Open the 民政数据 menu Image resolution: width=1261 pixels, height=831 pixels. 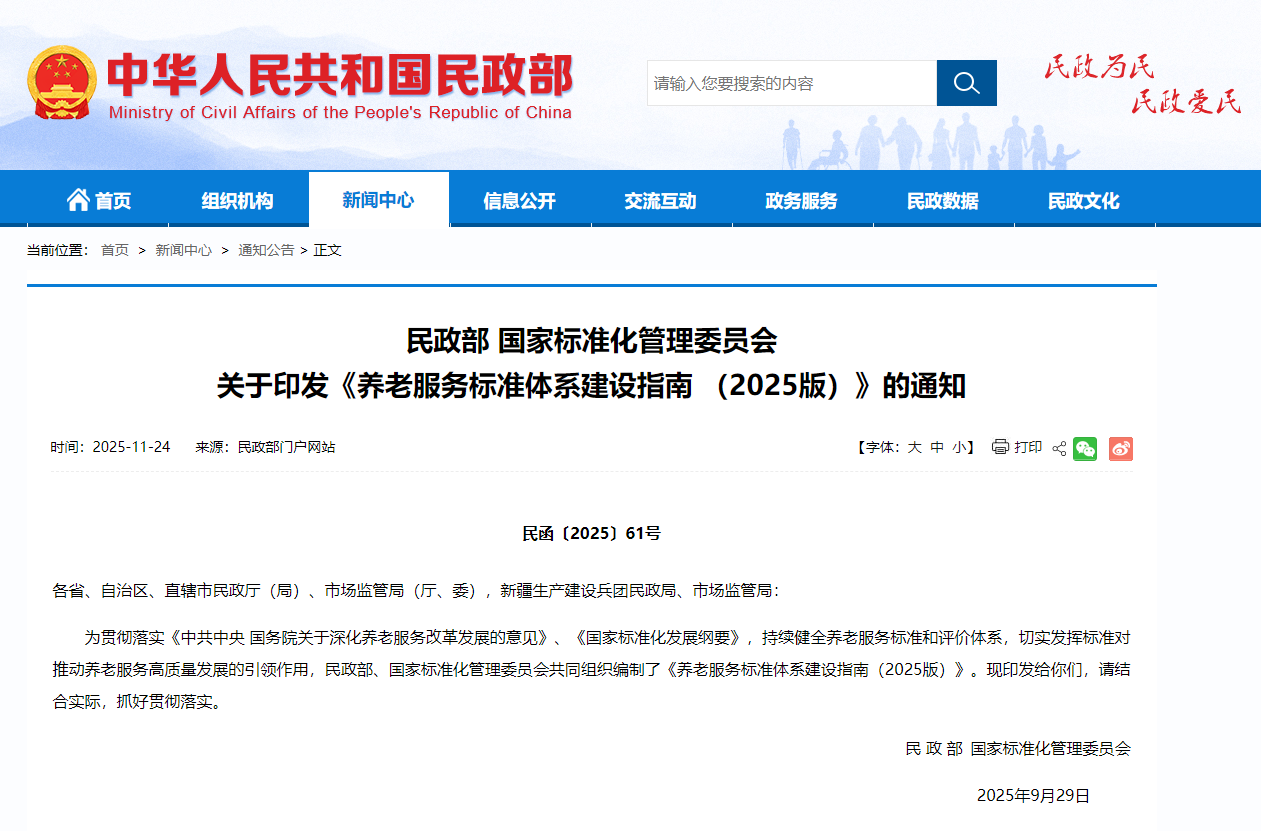coord(942,201)
